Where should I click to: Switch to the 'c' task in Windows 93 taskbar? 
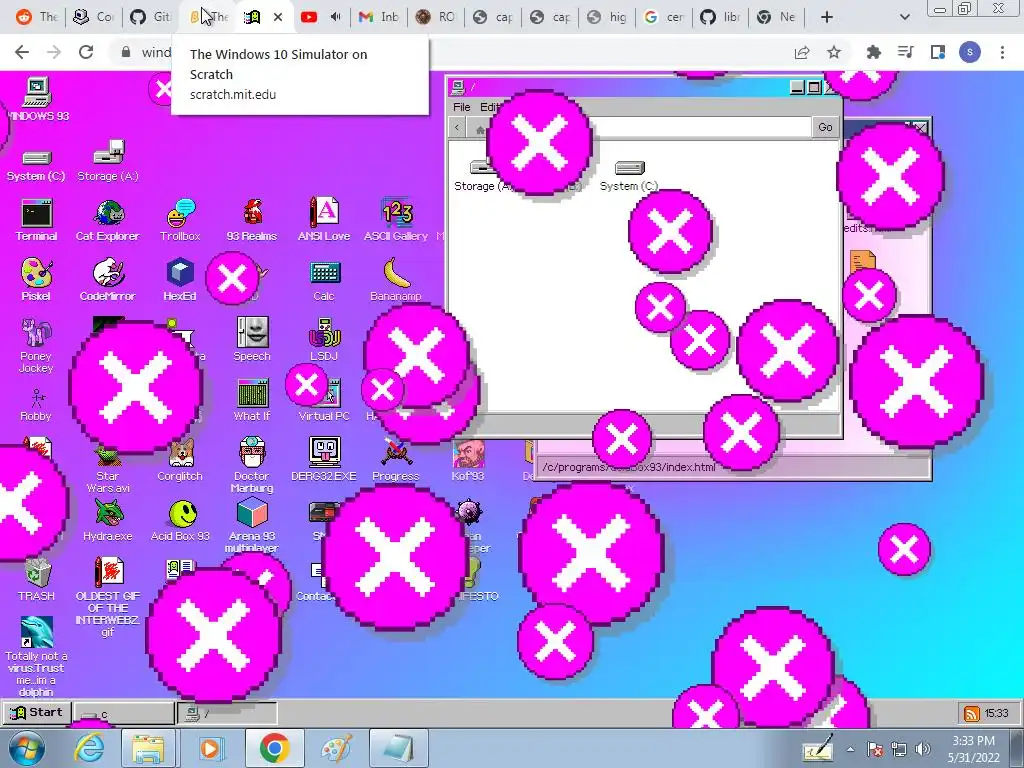click(x=124, y=714)
